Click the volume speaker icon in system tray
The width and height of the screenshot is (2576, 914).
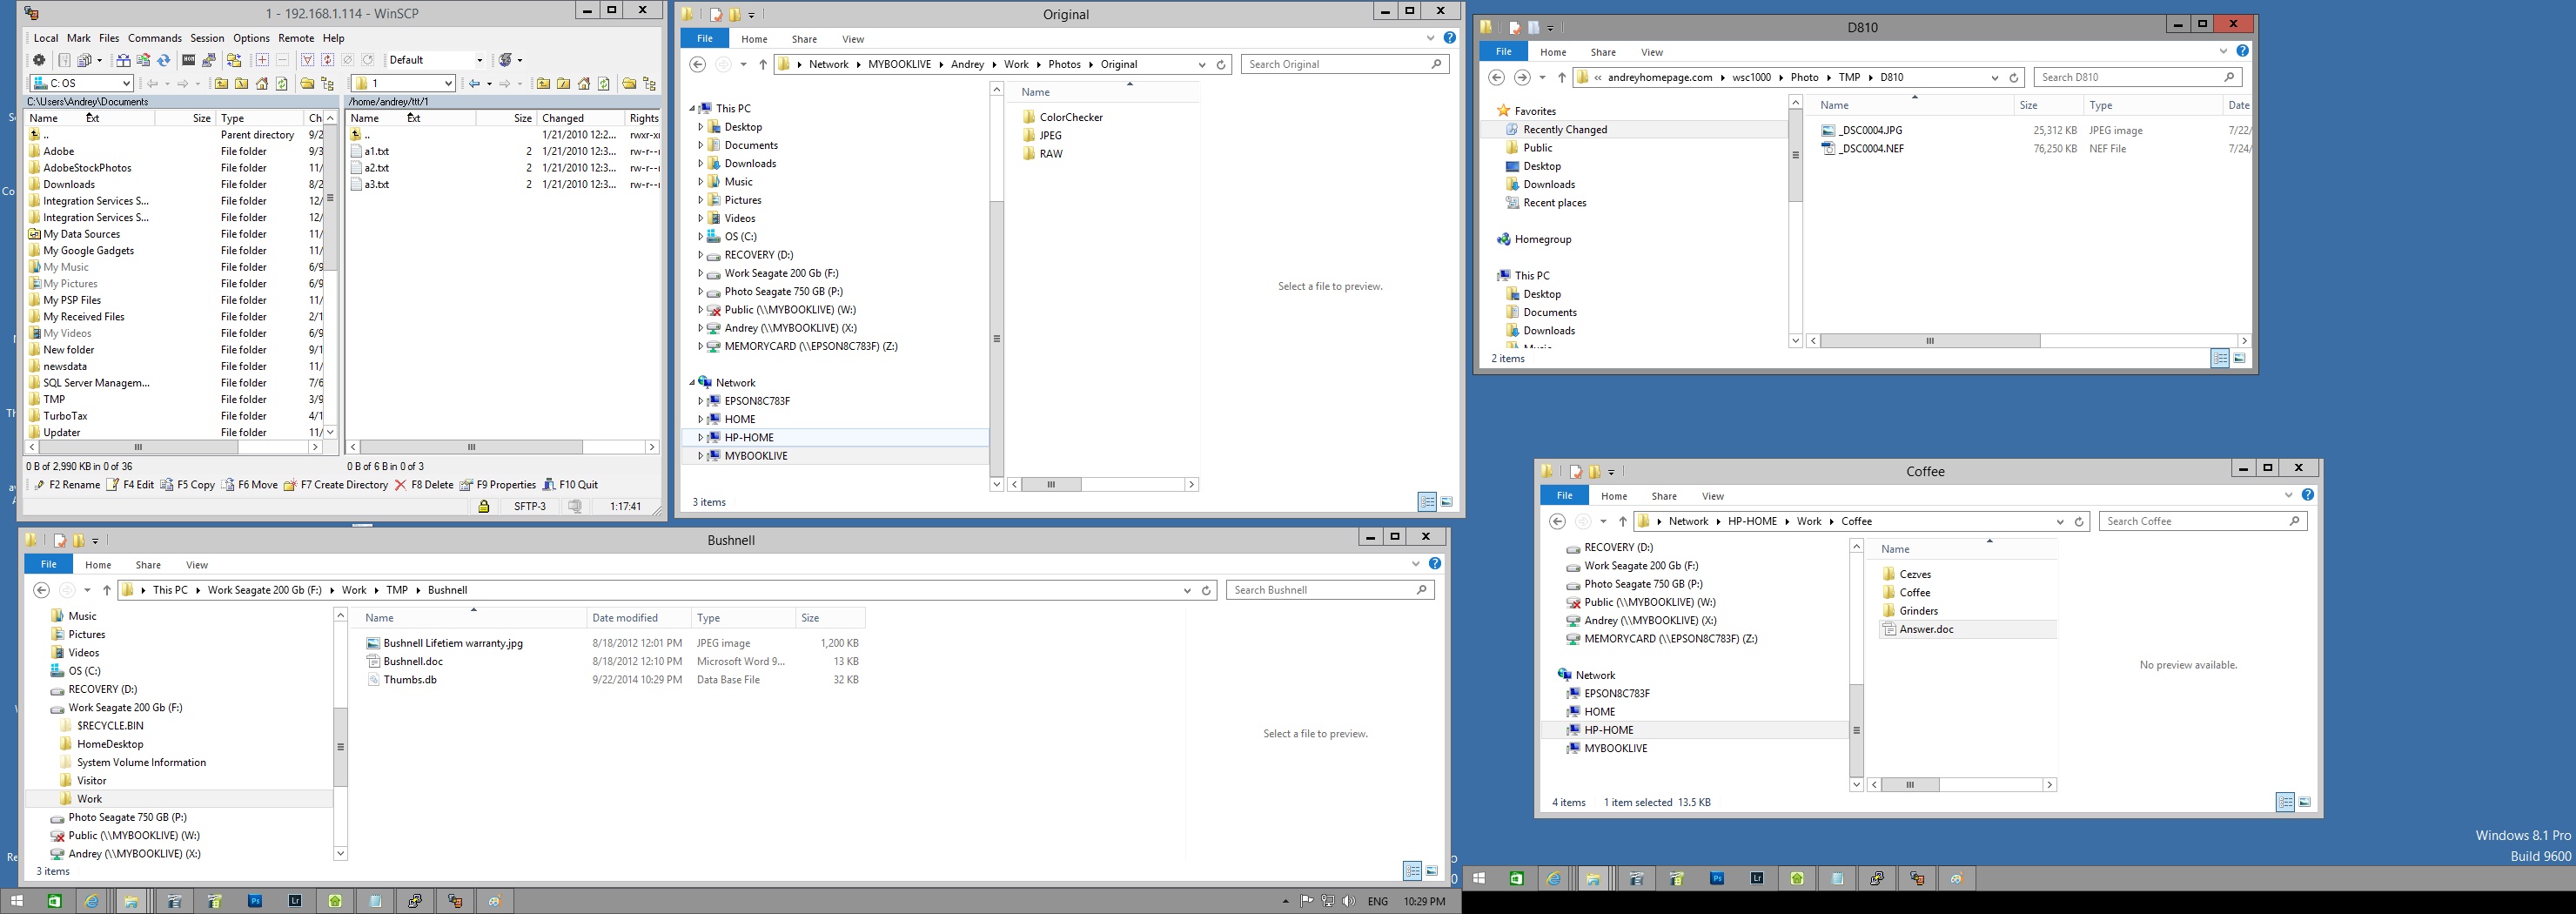point(1349,901)
